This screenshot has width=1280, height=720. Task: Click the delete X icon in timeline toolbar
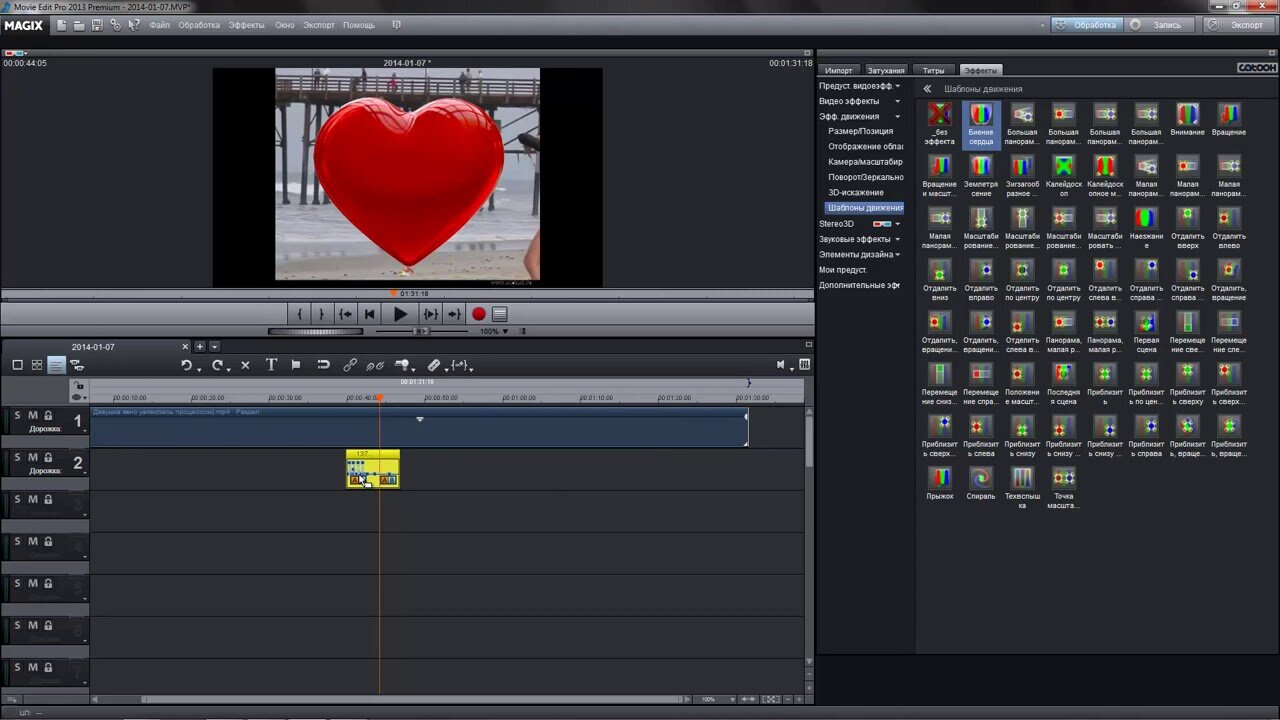245,365
